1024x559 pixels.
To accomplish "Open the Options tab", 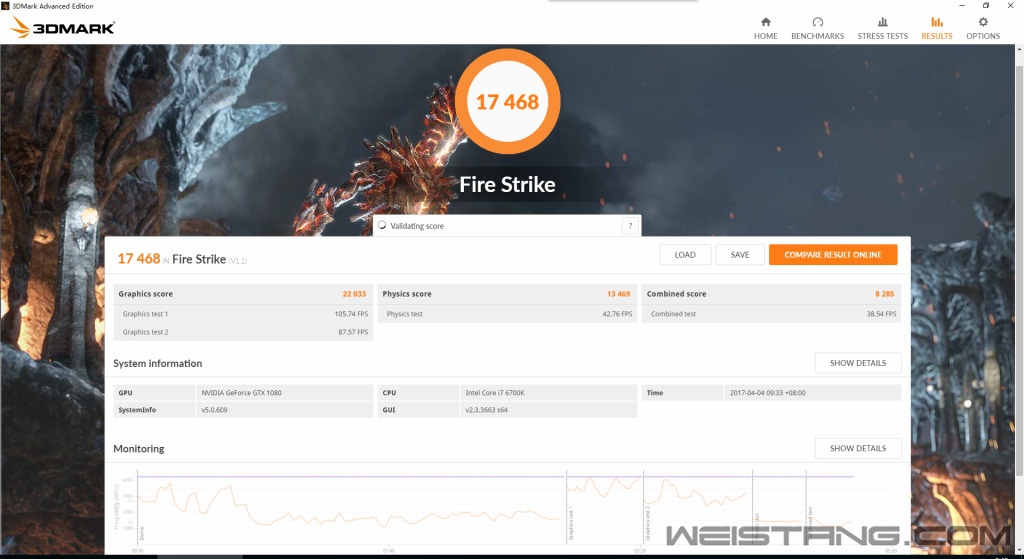I will click(x=983, y=29).
